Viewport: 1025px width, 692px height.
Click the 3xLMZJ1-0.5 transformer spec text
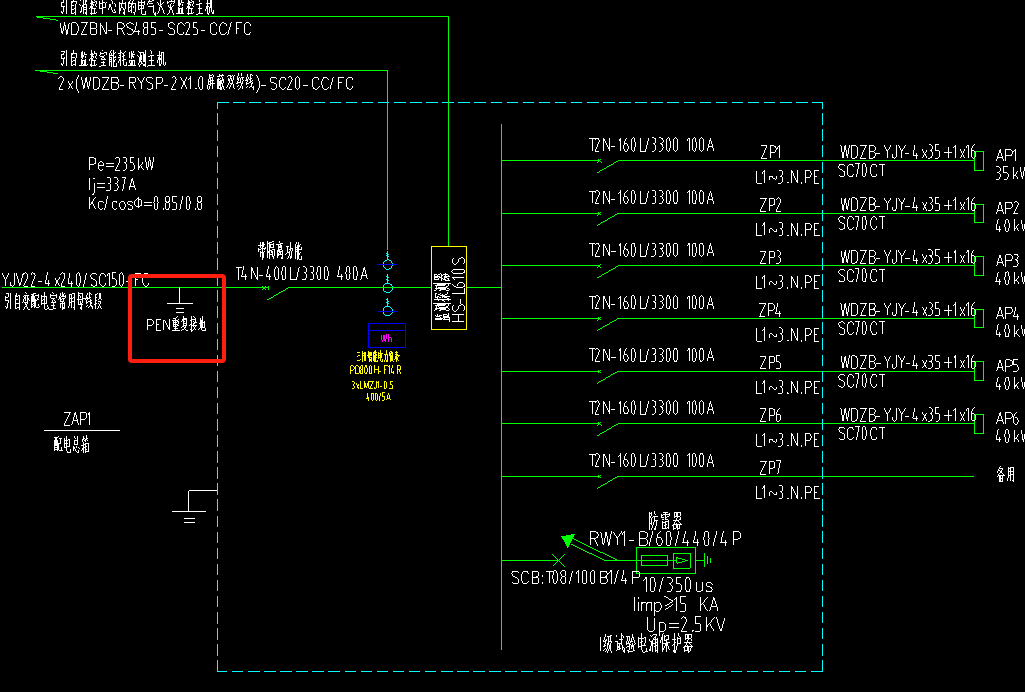(x=373, y=385)
